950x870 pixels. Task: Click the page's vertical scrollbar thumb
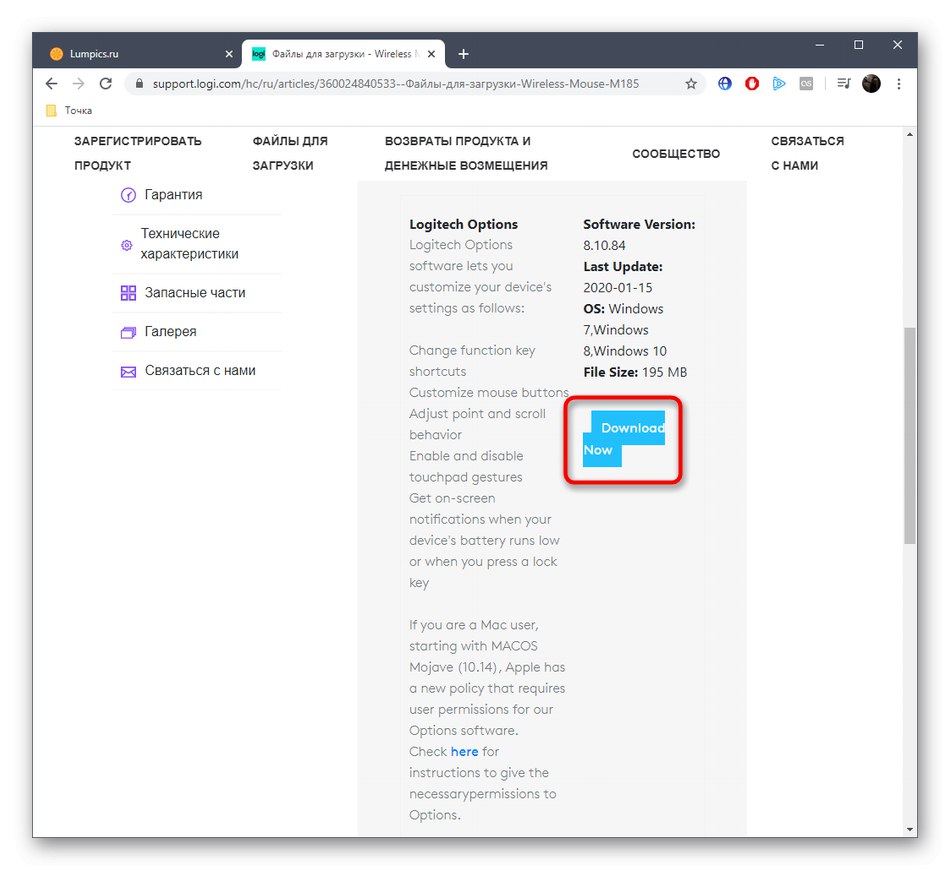909,435
